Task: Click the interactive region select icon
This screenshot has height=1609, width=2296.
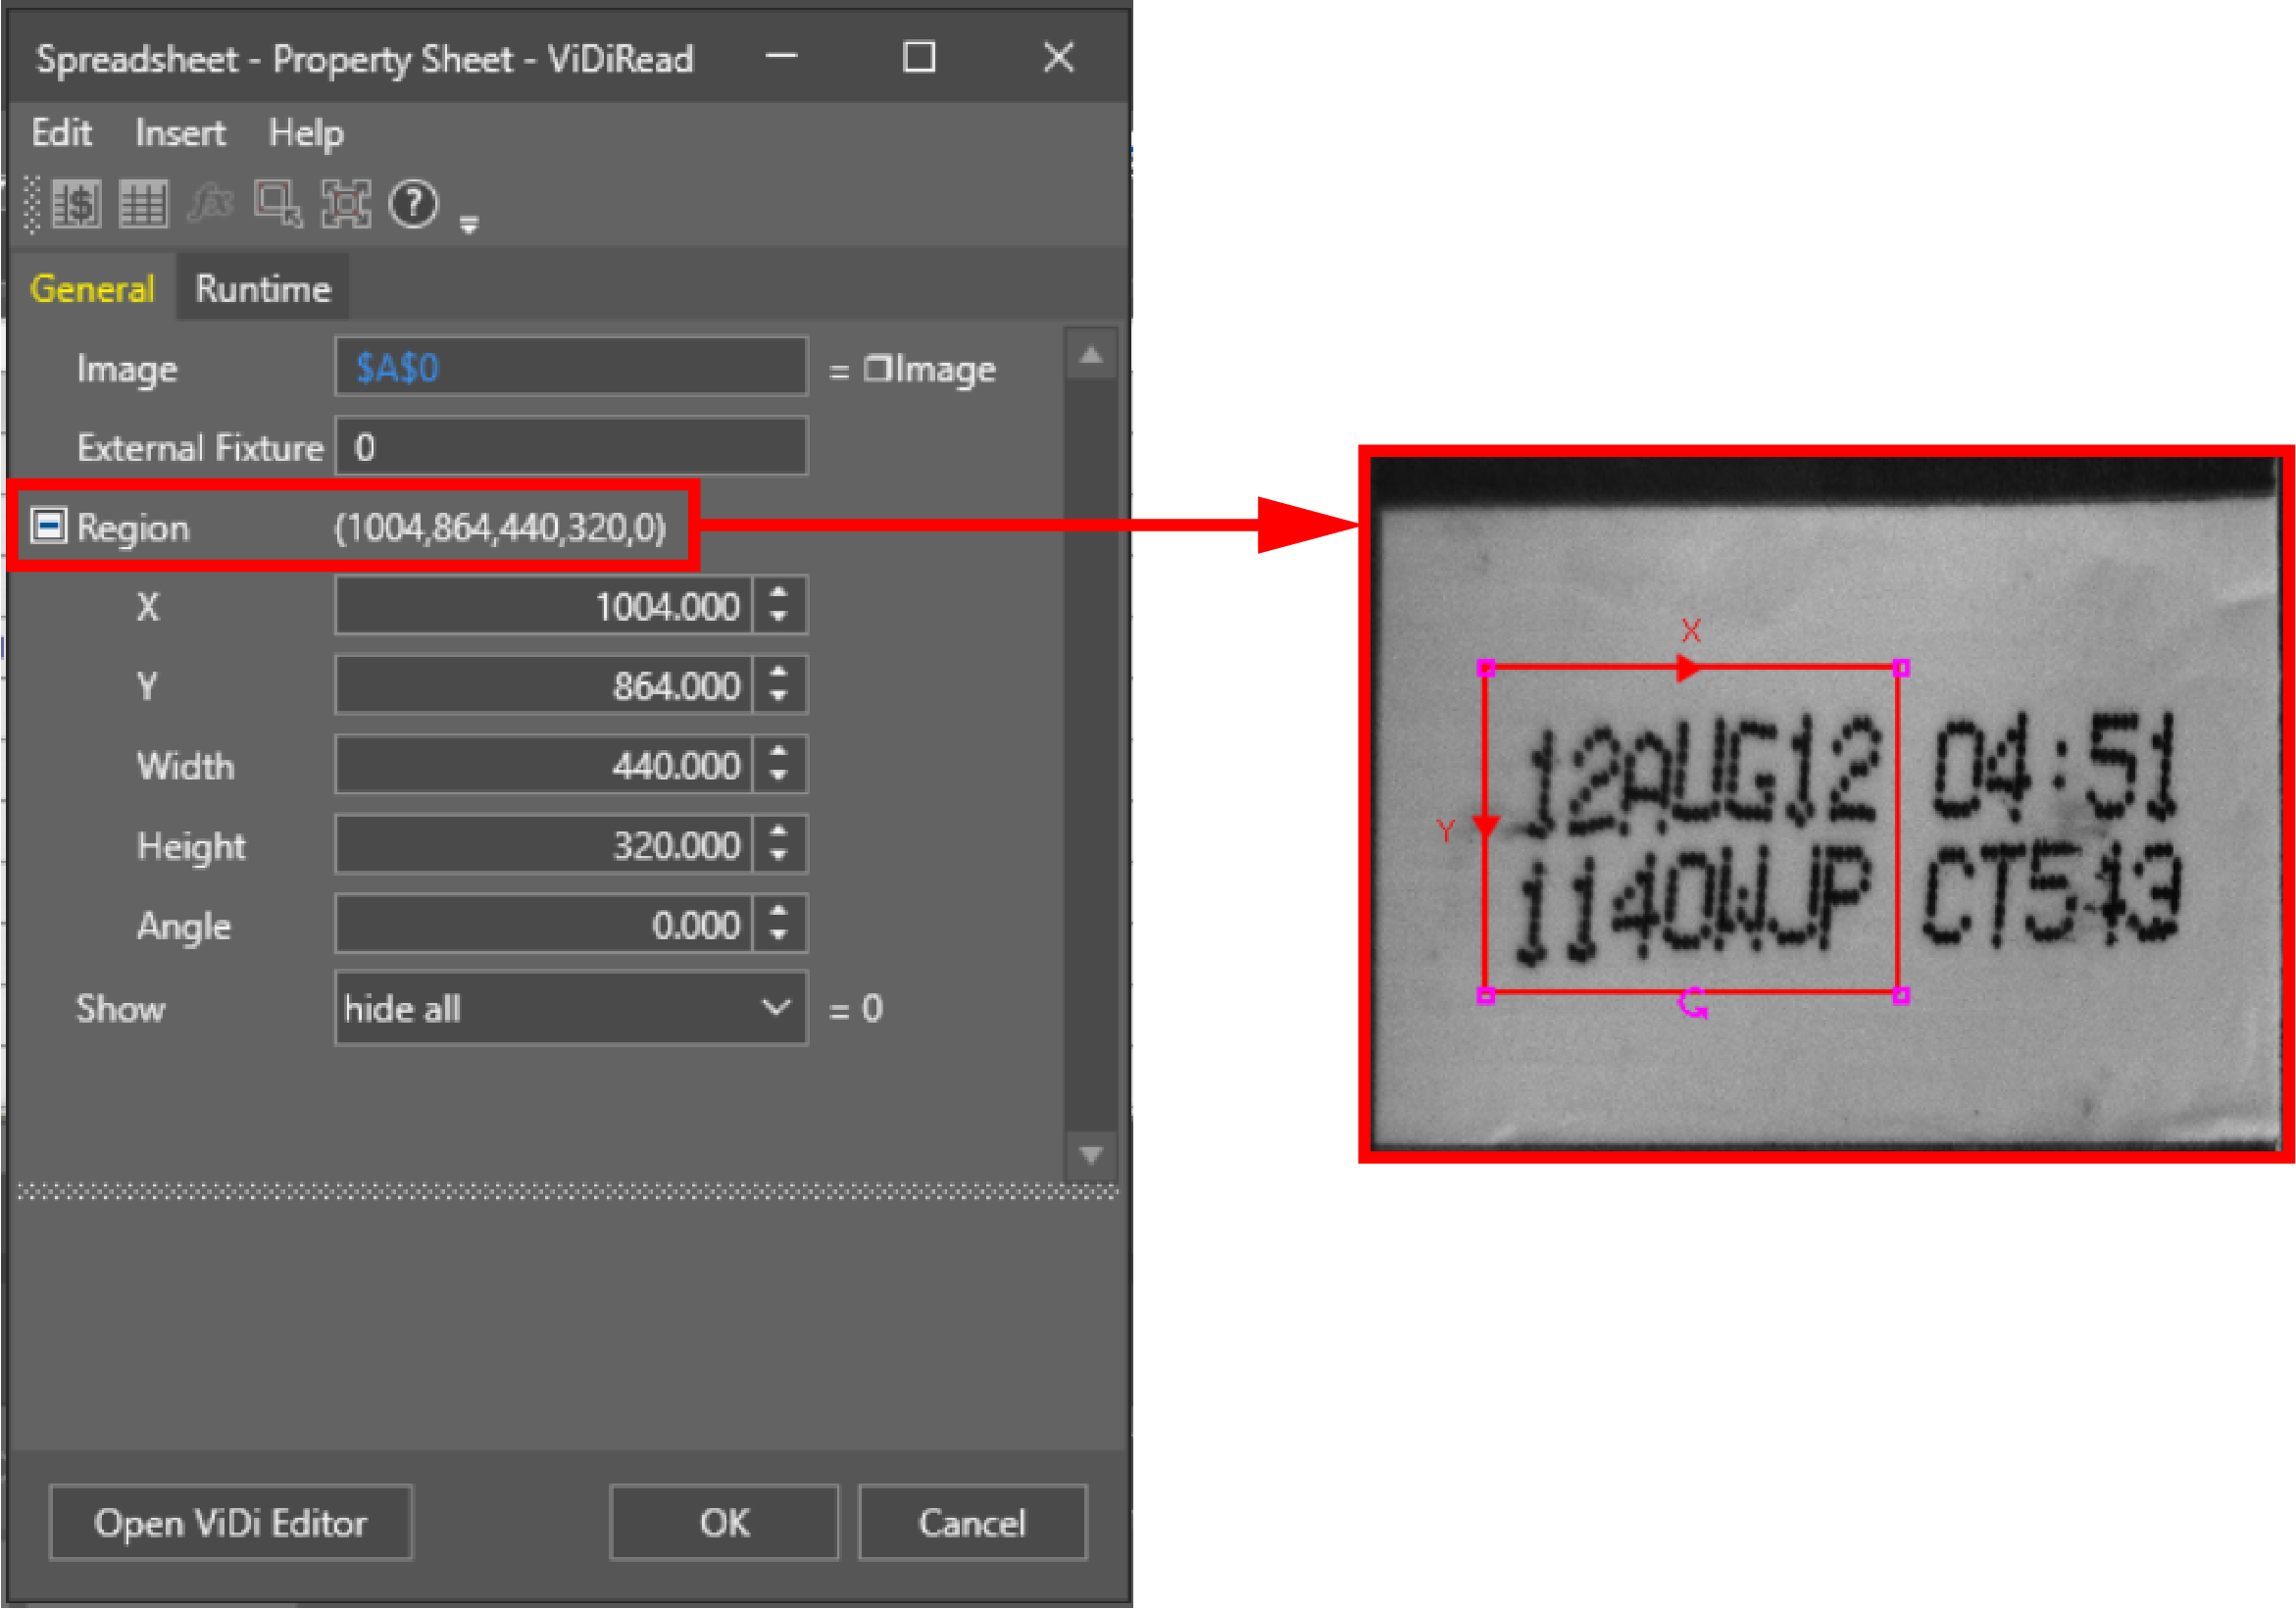Action: (x=277, y=204)
